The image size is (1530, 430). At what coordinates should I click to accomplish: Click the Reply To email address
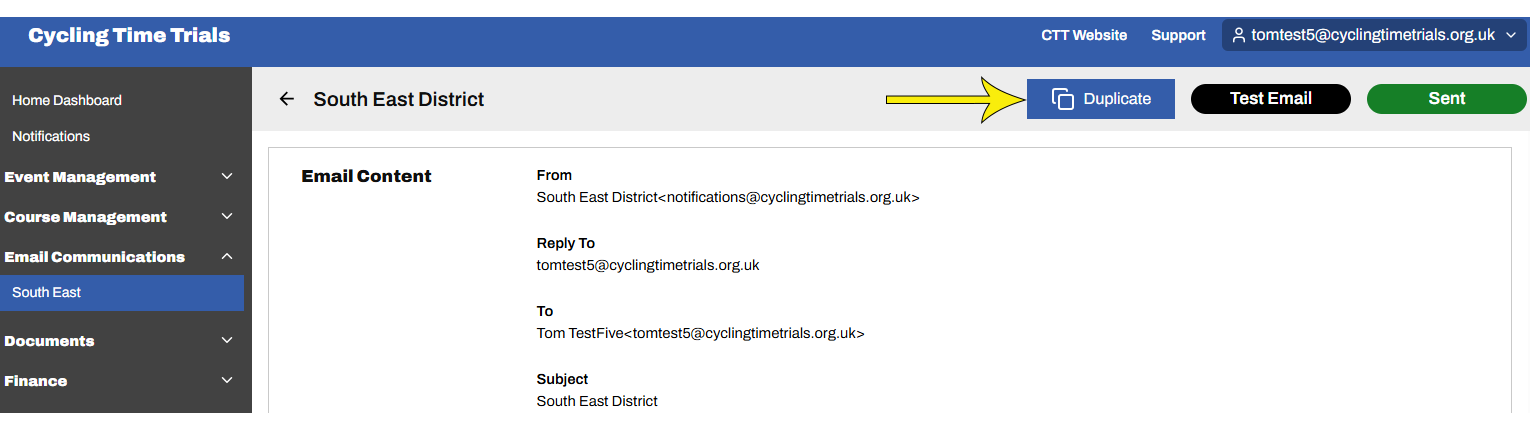[648, 265]
